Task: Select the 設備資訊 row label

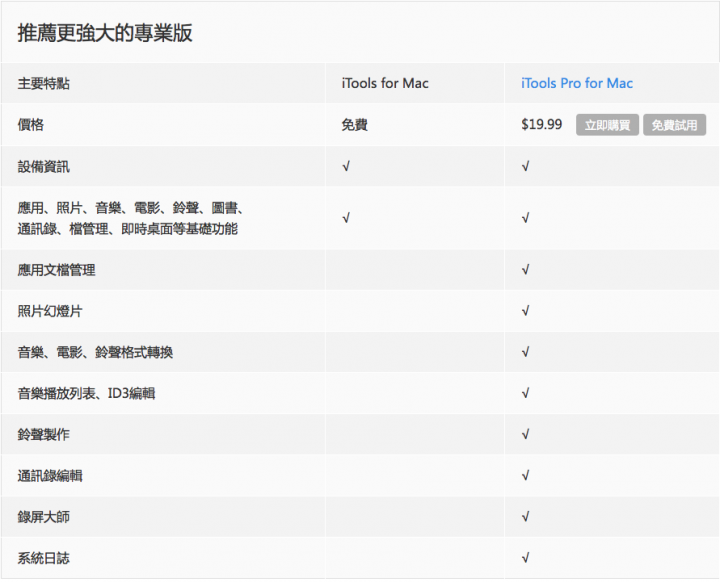Action: pos(44,167)
